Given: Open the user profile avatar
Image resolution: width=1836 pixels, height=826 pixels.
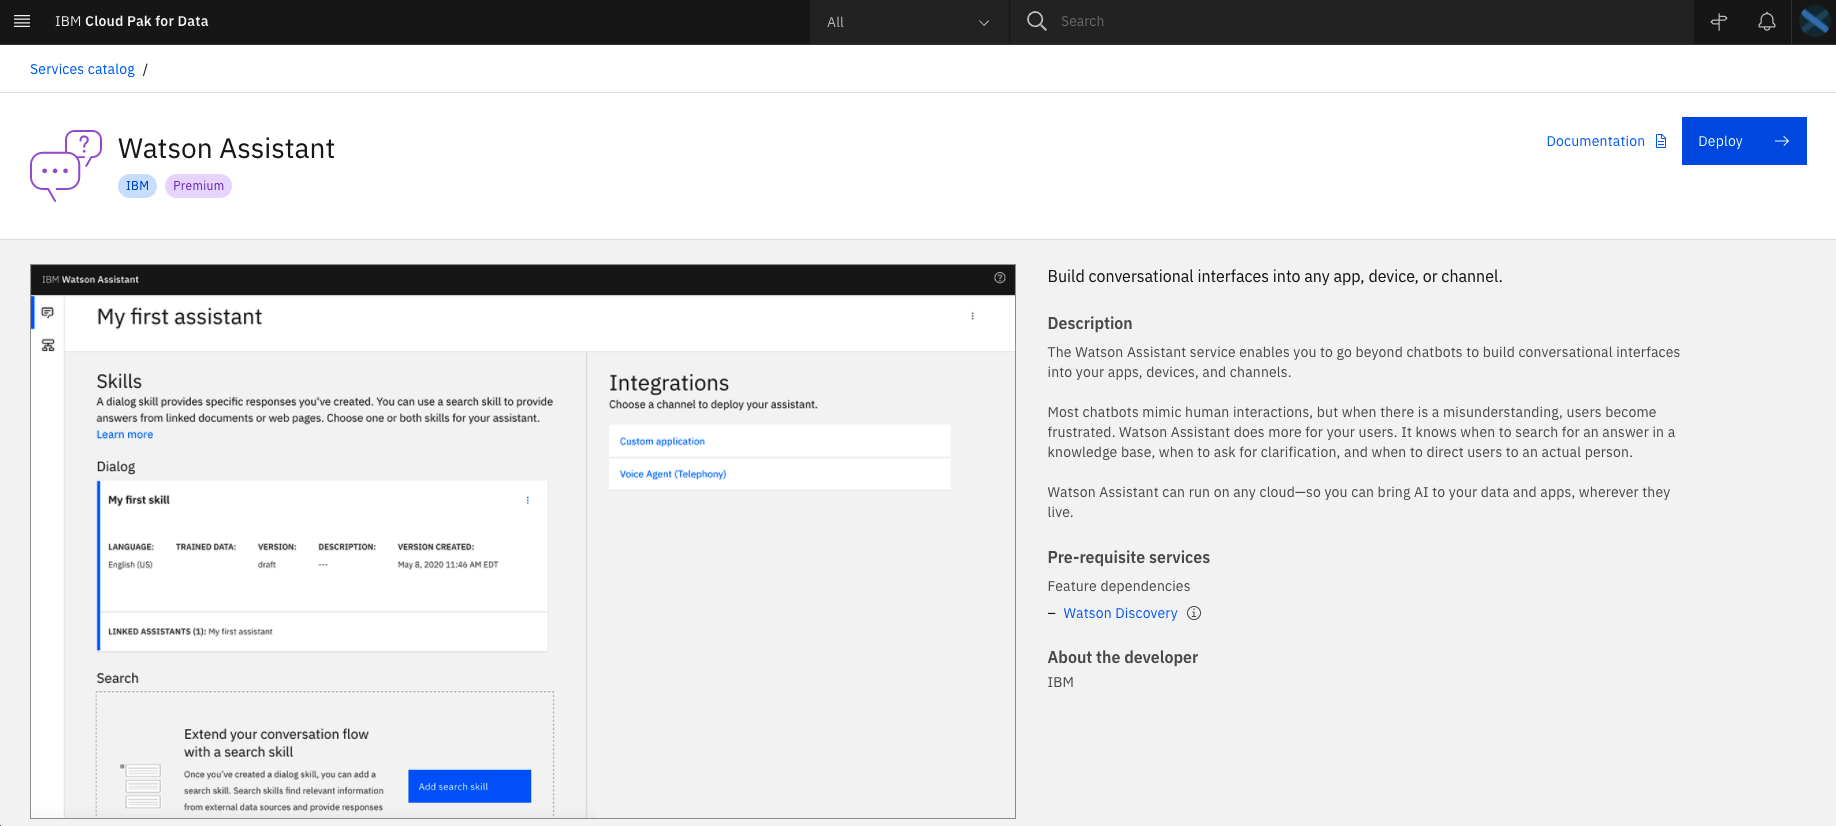Looking at the screenshot, I should (x=1814, y=21).
